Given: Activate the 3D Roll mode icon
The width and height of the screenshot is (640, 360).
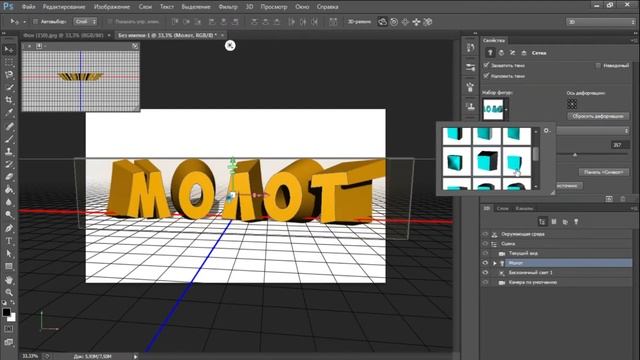Looking at the screenshot, I should (x=394, y=22).
